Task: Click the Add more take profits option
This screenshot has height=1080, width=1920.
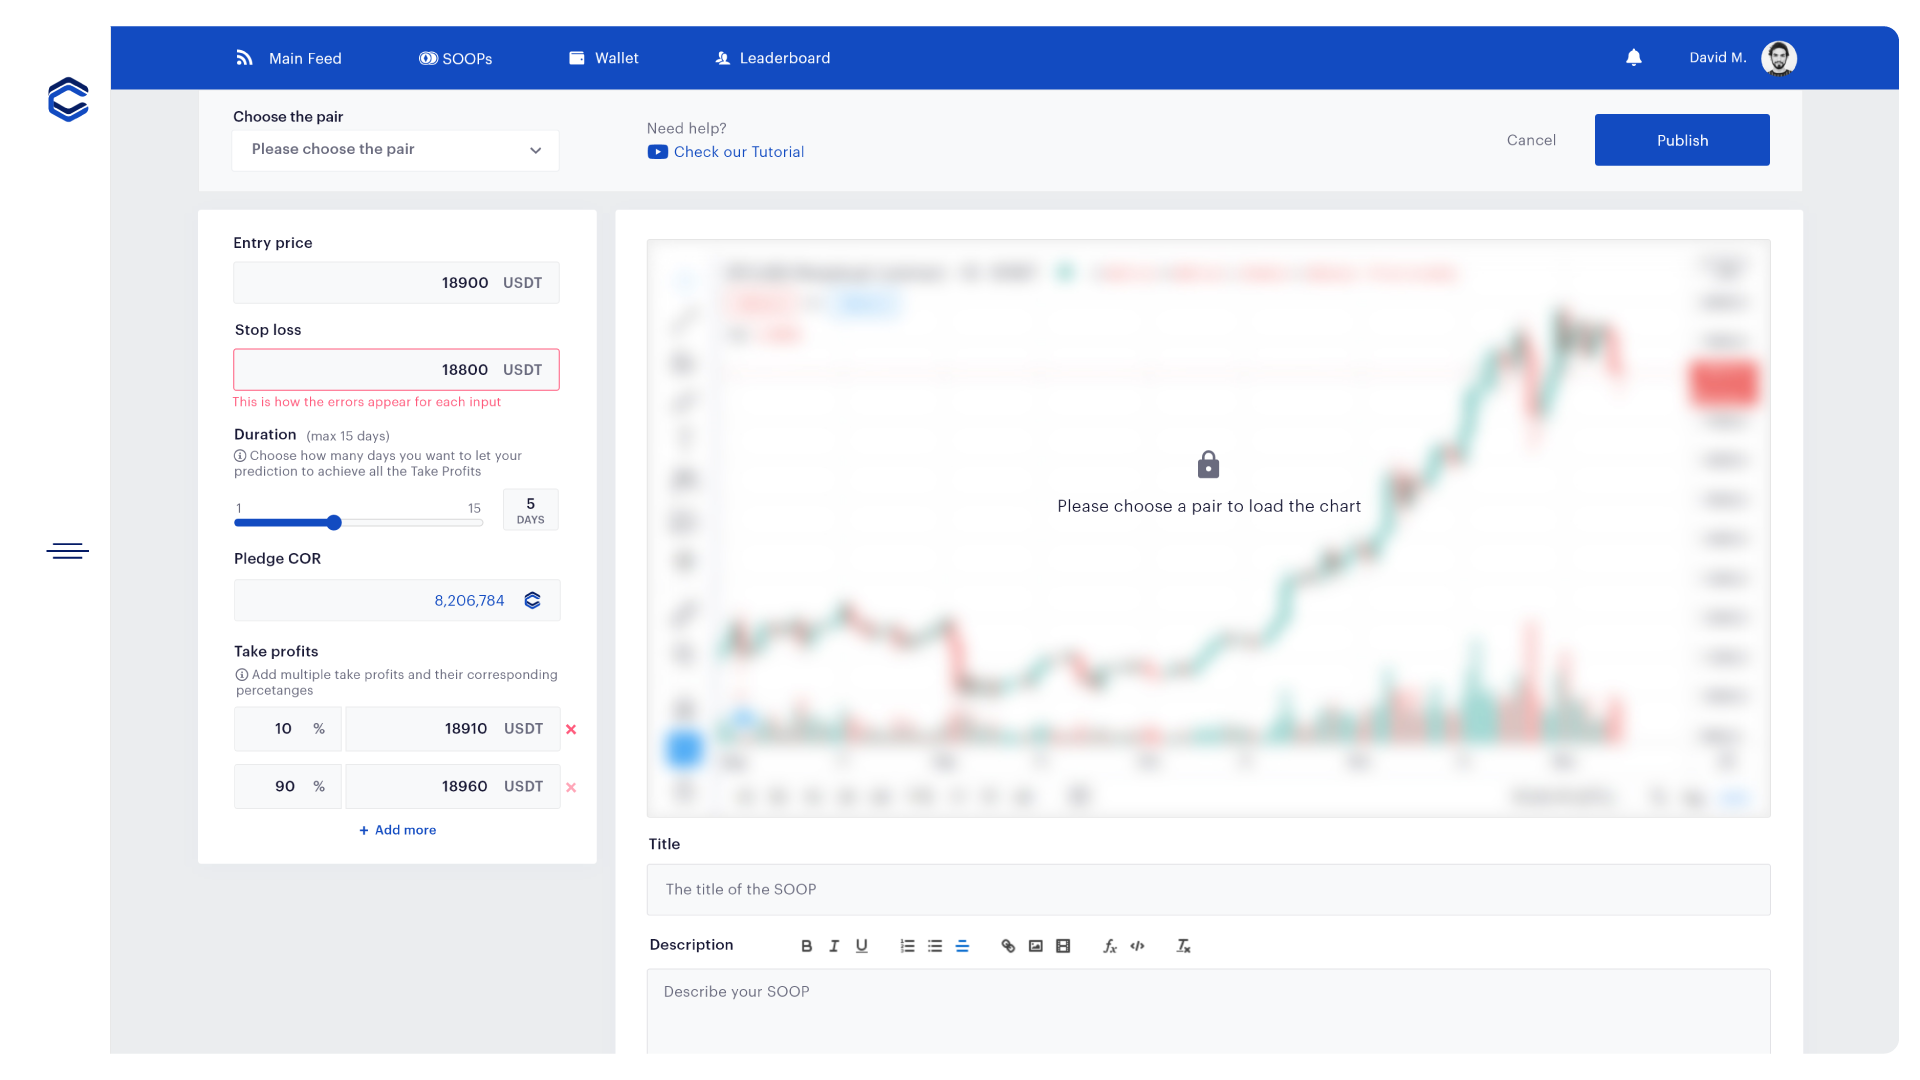Action: (396, 829)
